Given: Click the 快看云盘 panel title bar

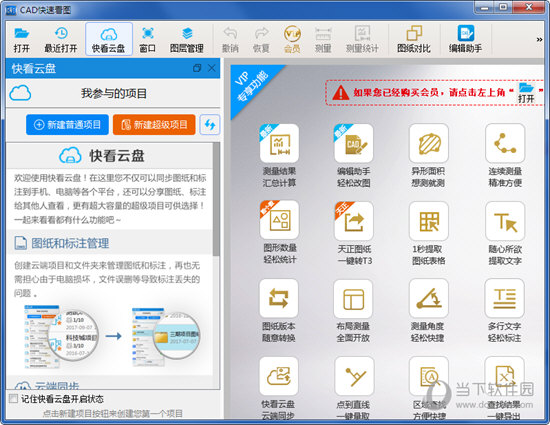Looking at the screenshot, I should (x=113, y=68).
